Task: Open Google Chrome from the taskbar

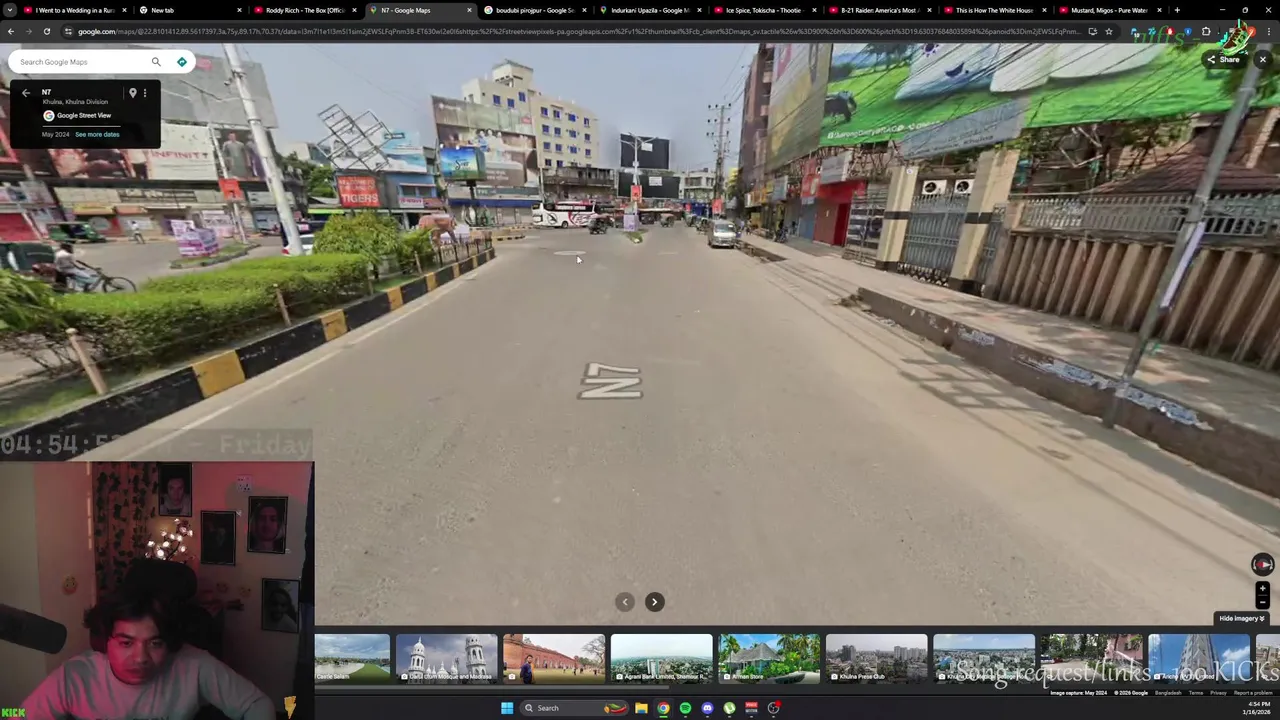Action: tap(663, 708)
